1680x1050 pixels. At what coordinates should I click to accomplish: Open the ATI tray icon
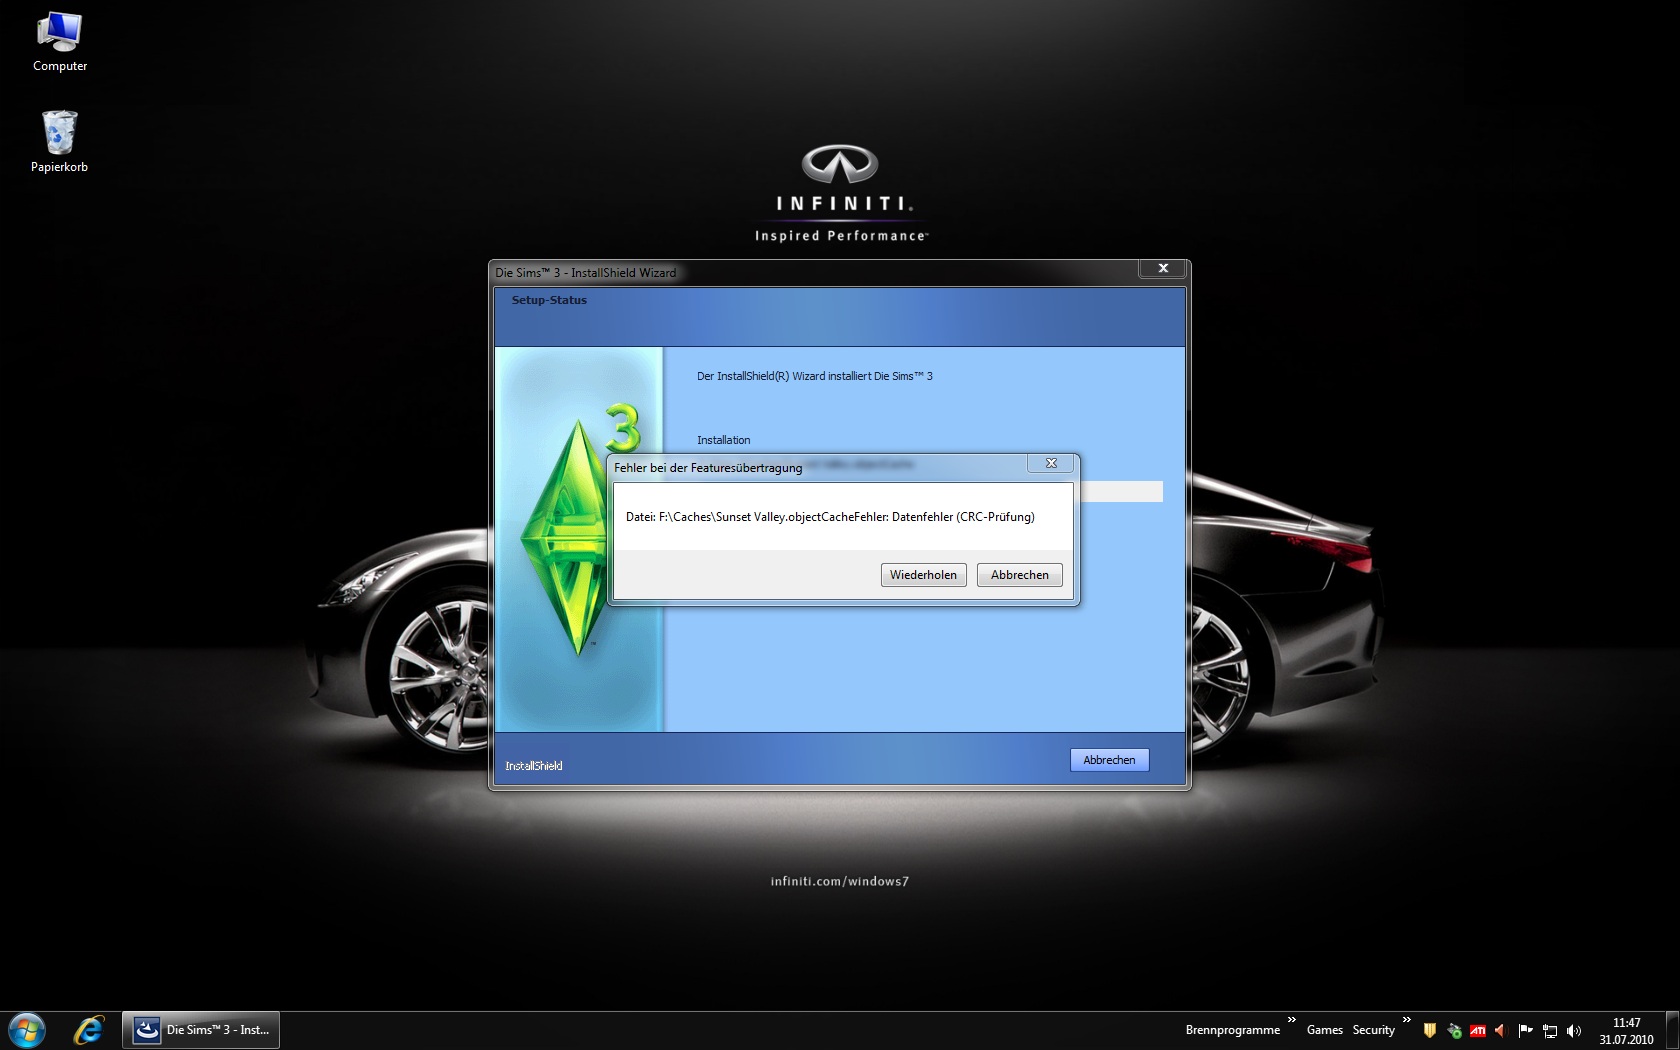click(x=1478, y=1030)
